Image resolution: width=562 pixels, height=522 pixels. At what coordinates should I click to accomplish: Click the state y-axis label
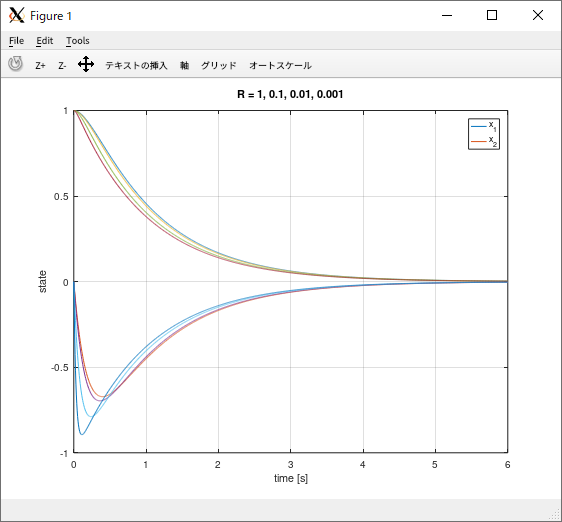[42, 281]
